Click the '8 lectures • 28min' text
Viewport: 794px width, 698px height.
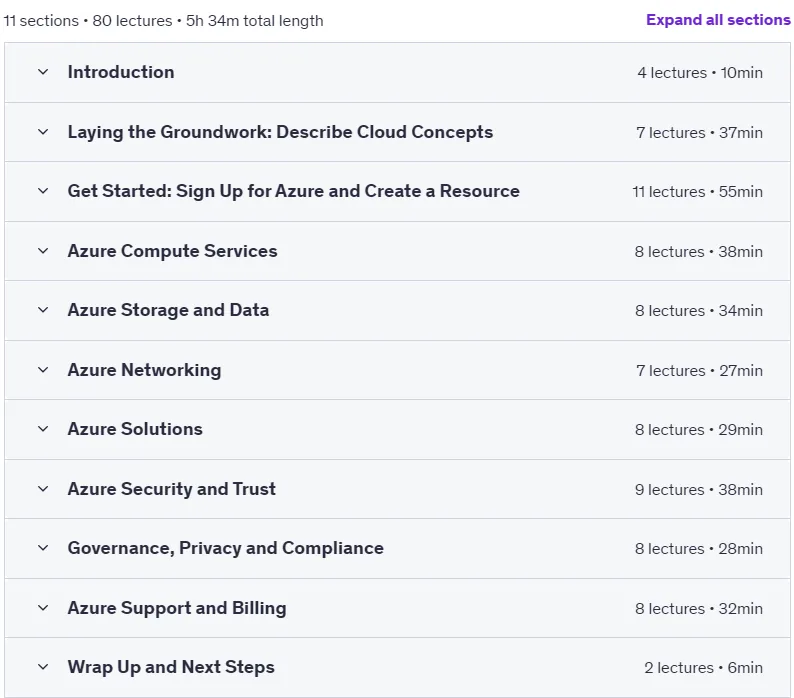coord(699,549)
